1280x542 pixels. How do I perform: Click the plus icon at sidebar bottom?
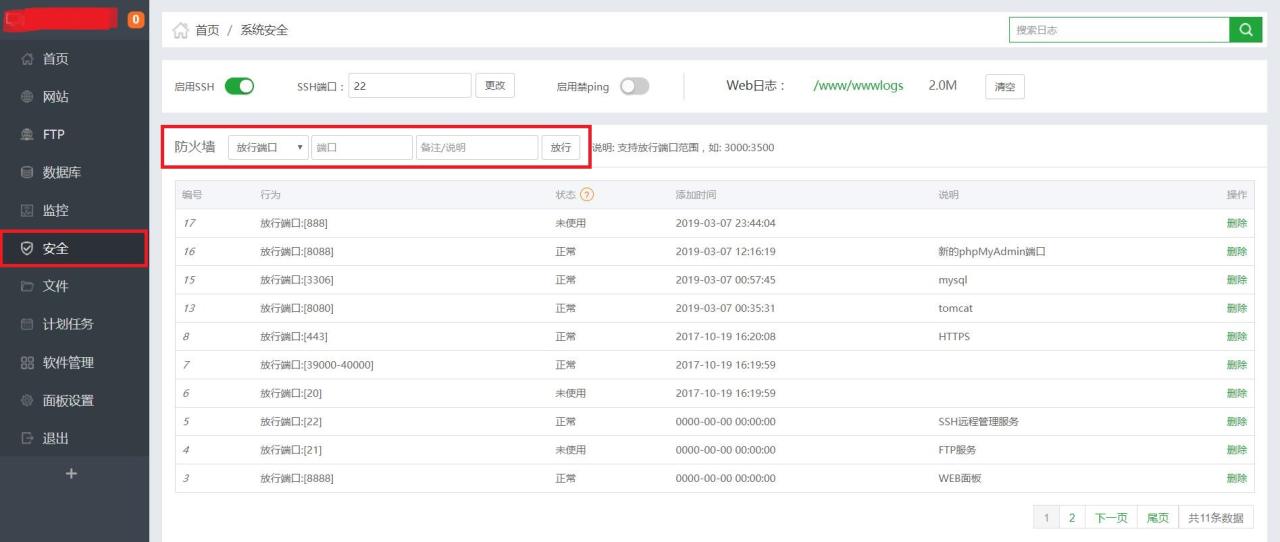pyautogui.click(x=71, y=474)
